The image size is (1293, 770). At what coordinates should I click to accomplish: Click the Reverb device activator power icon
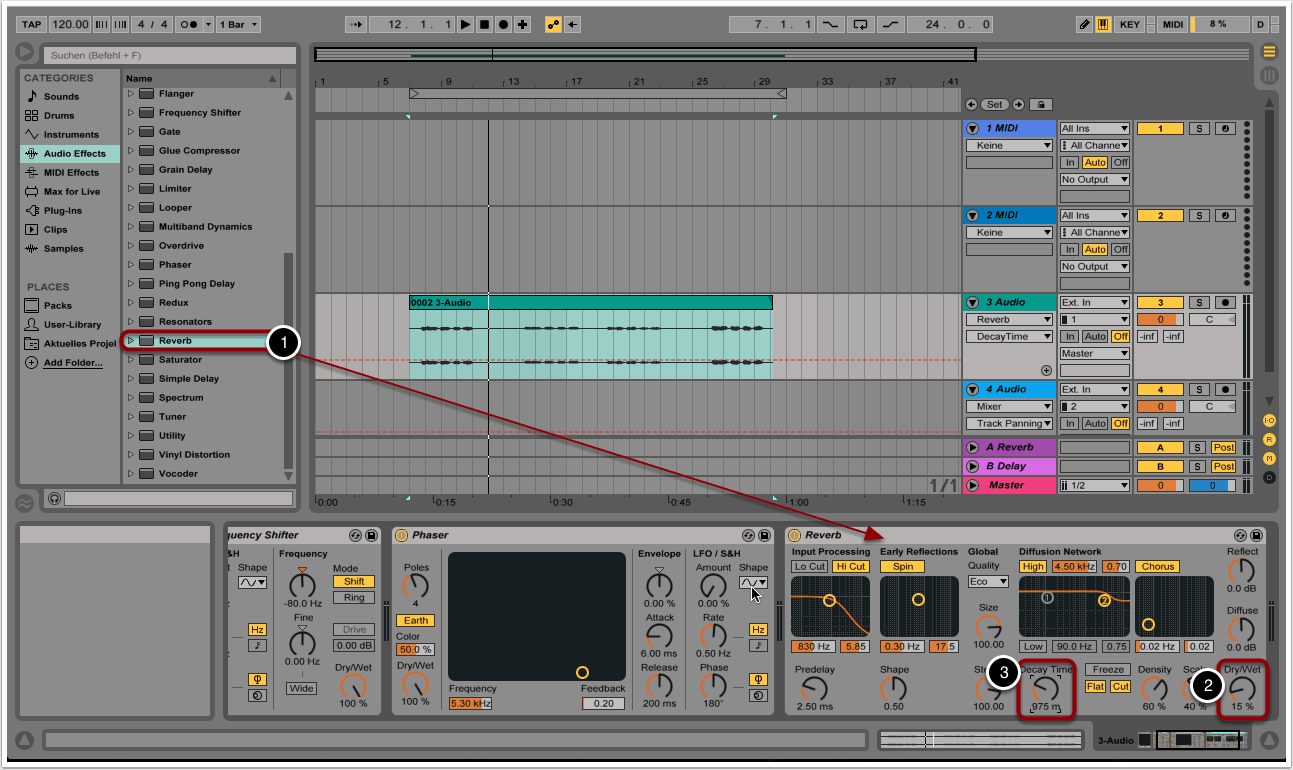click(795, 536)
